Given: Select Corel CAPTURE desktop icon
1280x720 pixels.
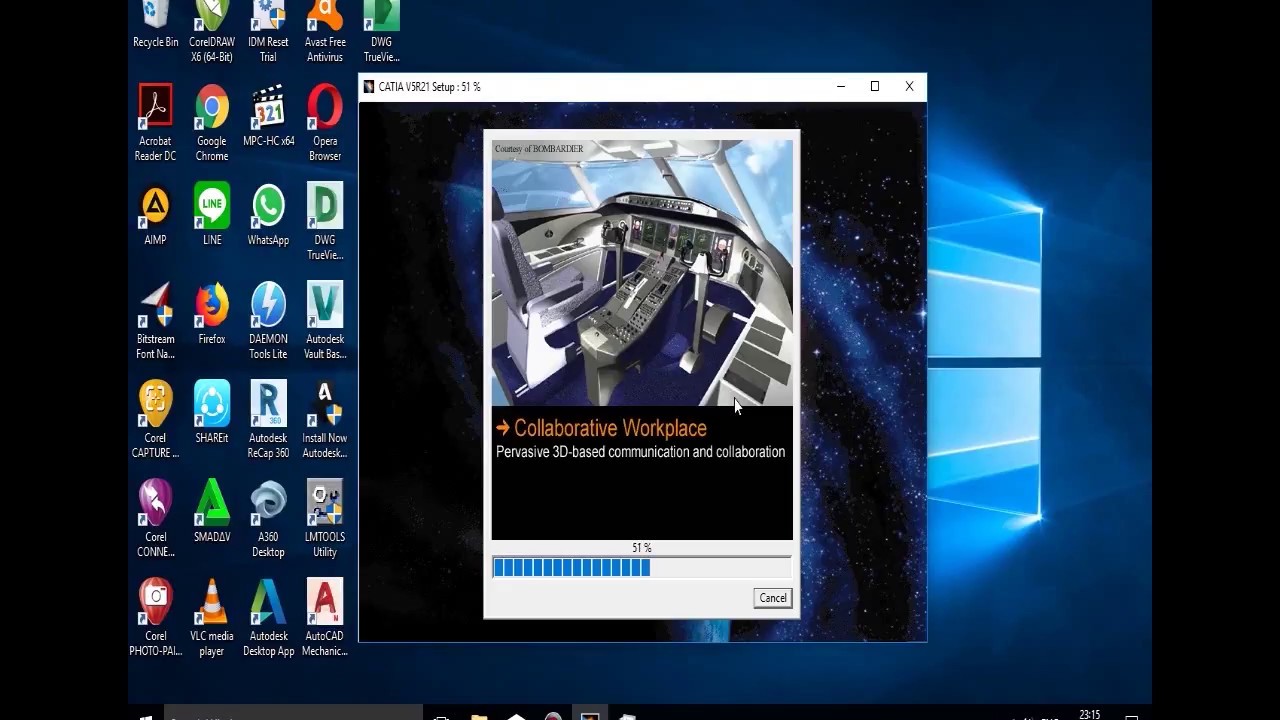Looking at the screenshot, I should (155, 420).
